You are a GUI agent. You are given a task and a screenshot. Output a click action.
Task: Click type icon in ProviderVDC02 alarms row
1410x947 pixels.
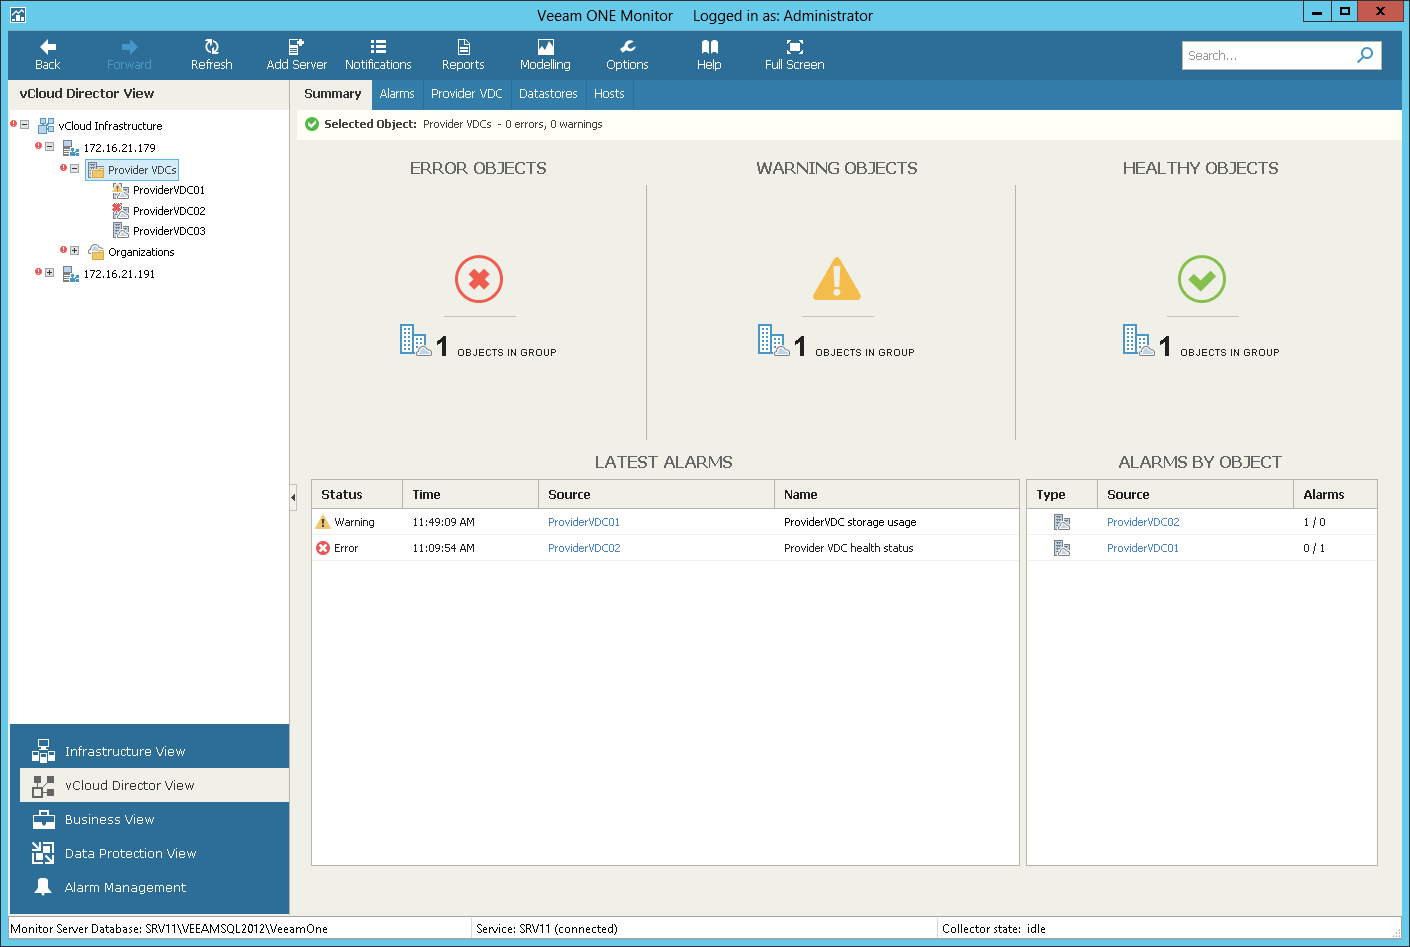click(1062, 522)
